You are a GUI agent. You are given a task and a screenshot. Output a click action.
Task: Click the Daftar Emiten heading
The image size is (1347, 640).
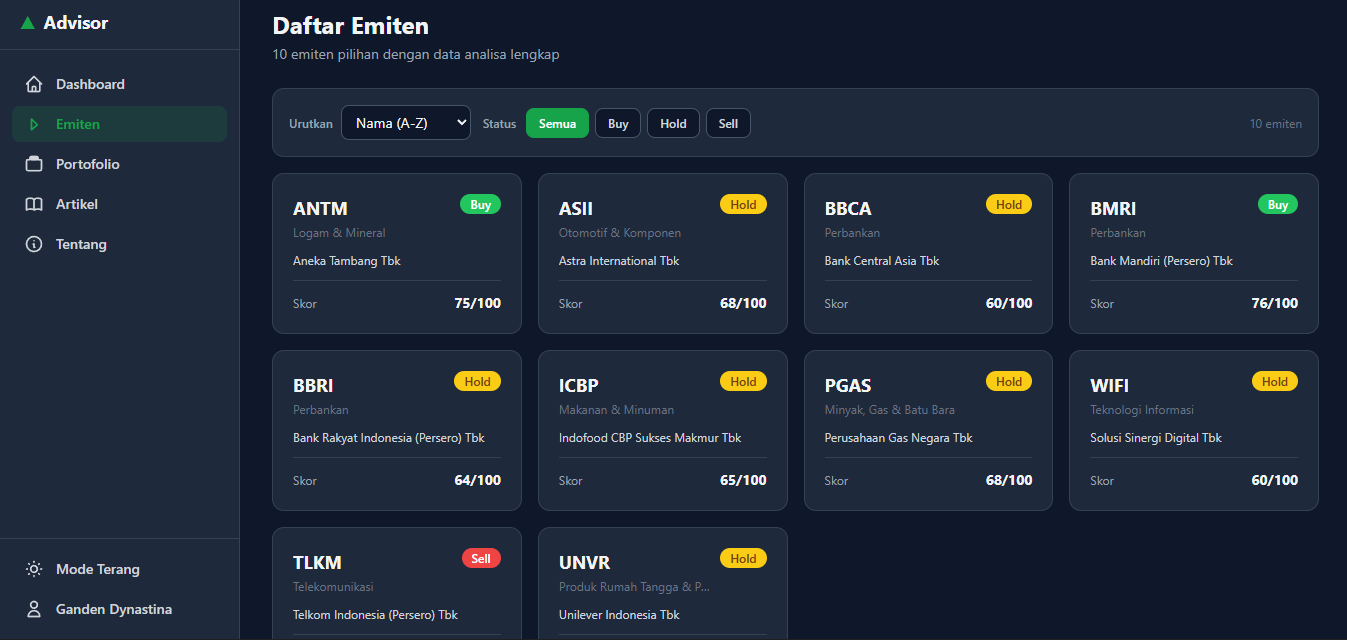pos(350,26)
